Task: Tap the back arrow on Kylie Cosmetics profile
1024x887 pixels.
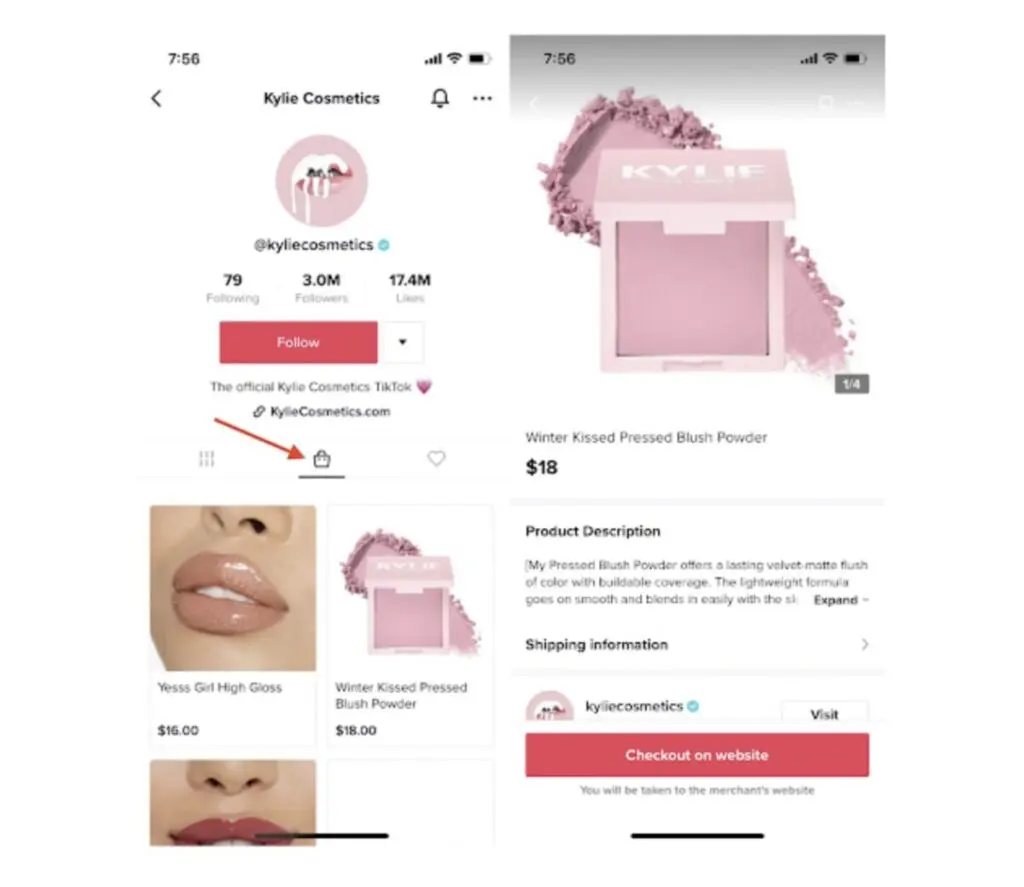Action: [156, 99]
